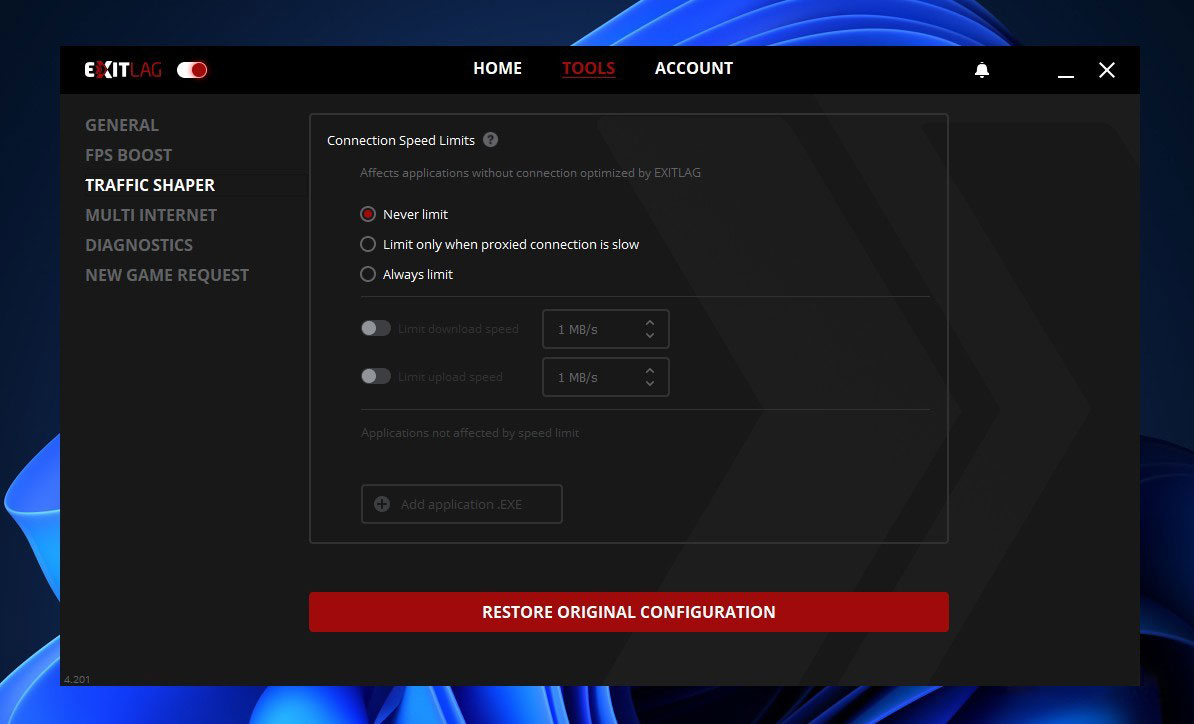Close the ExitLag window

click(x=1106, y=70)
